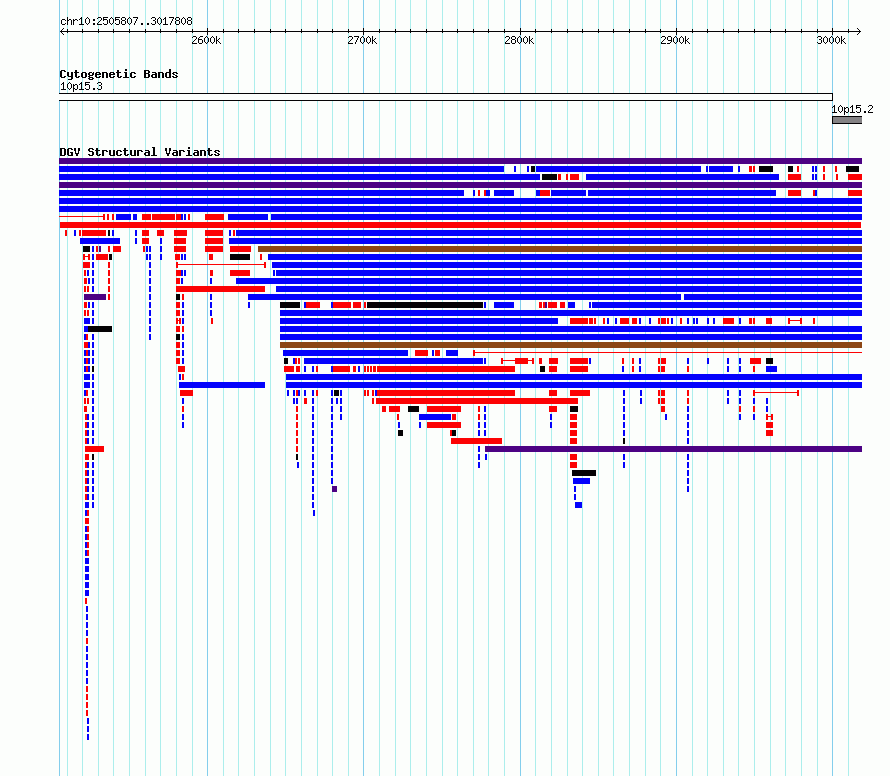Click the chr10:2505807..3017808 coordinate label

click(126, 22)
